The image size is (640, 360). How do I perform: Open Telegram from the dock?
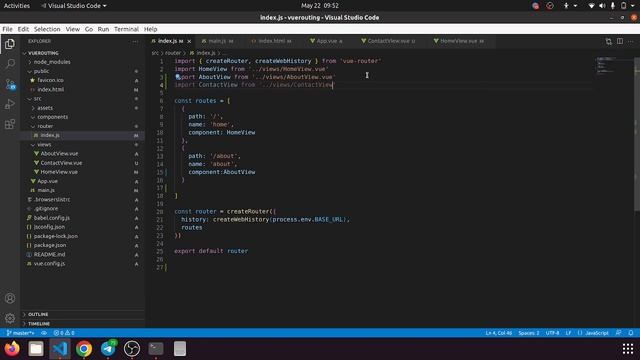[x=108, y=349]
